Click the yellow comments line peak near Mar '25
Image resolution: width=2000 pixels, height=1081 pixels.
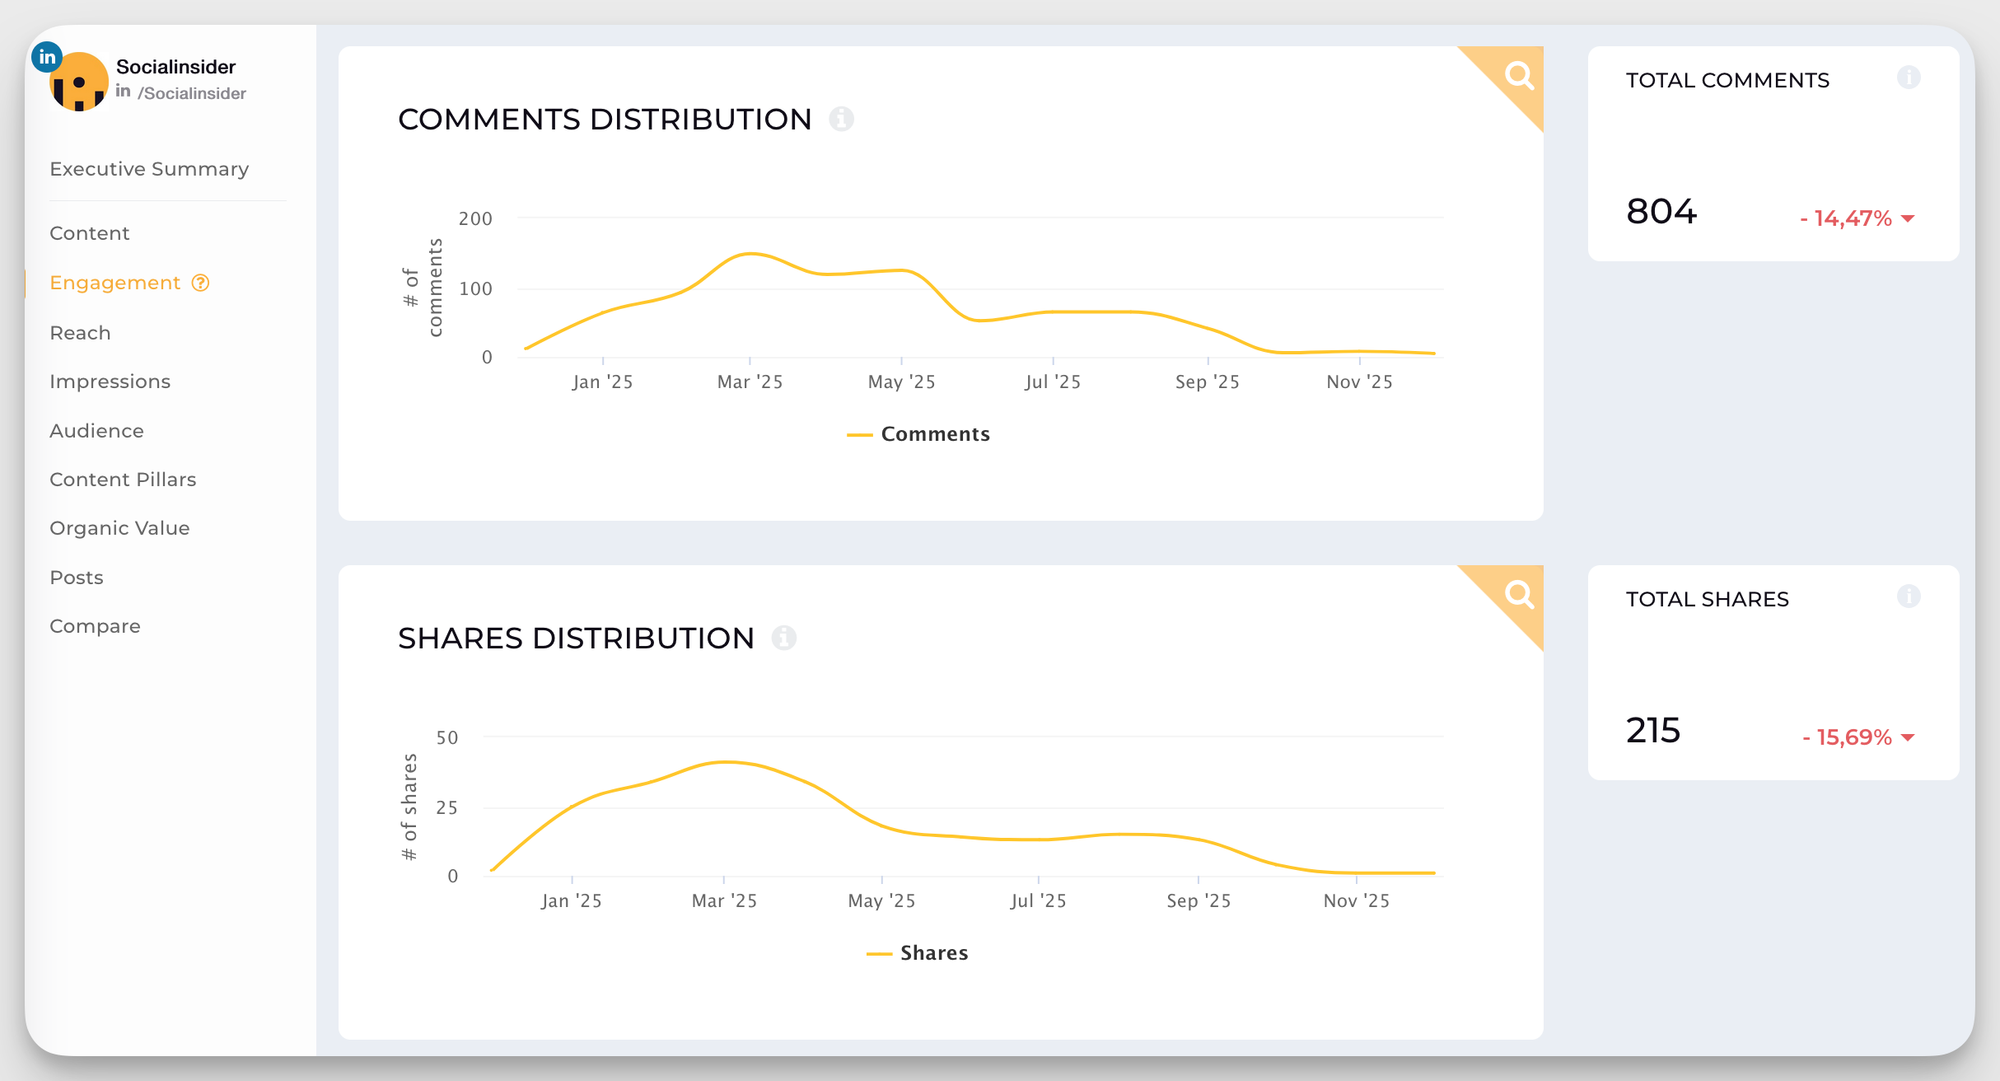tap(750, 254)
